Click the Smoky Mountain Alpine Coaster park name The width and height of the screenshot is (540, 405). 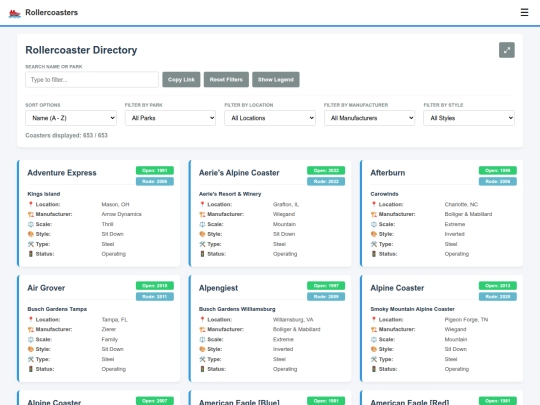click(x=413, y=309)
